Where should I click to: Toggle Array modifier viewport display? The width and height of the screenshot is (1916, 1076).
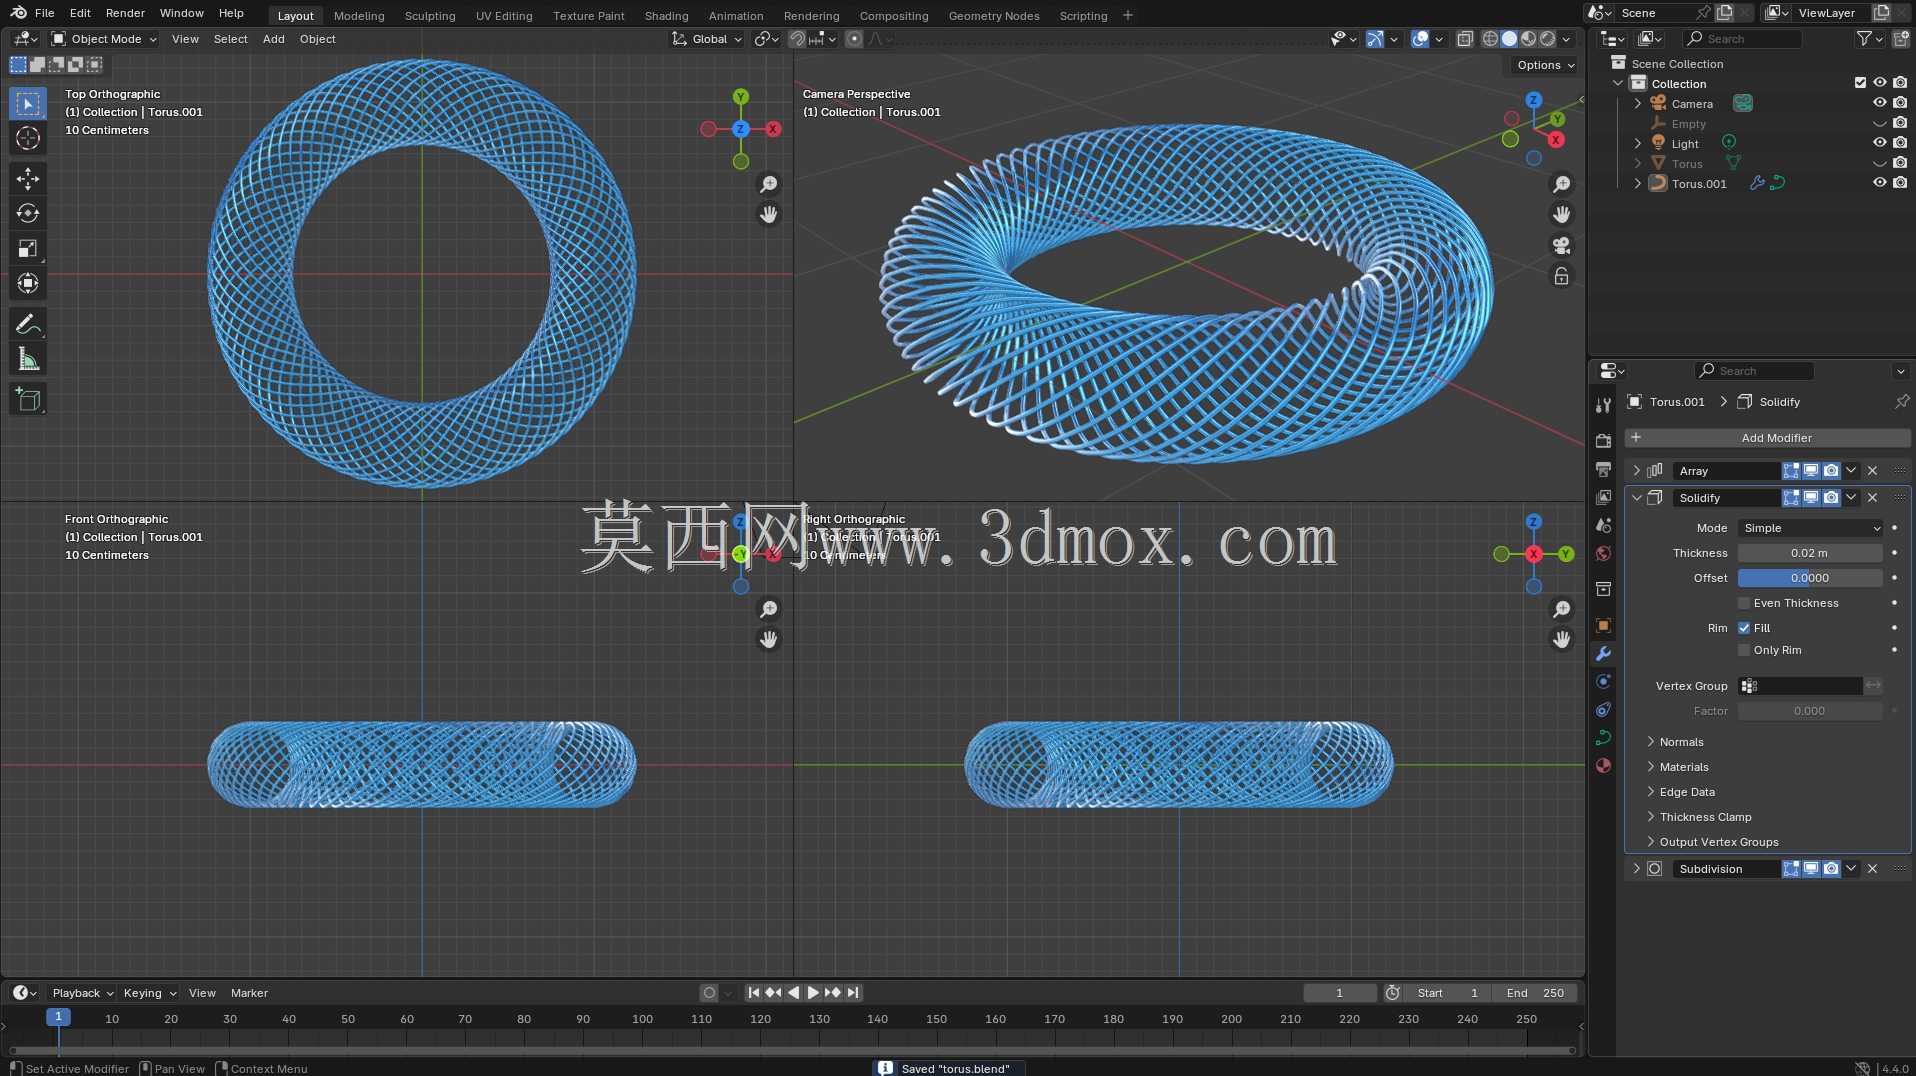[1811, 471]
